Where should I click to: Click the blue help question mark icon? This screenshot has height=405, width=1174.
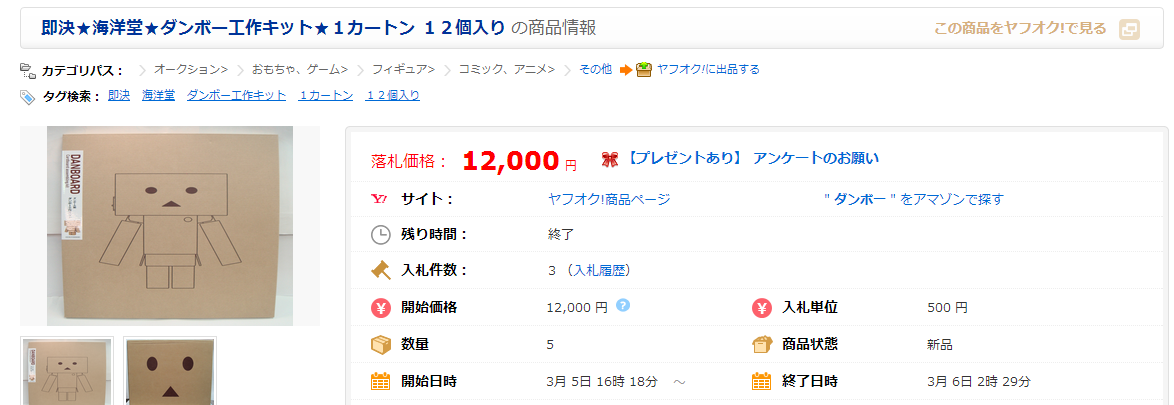pos(623,305)
